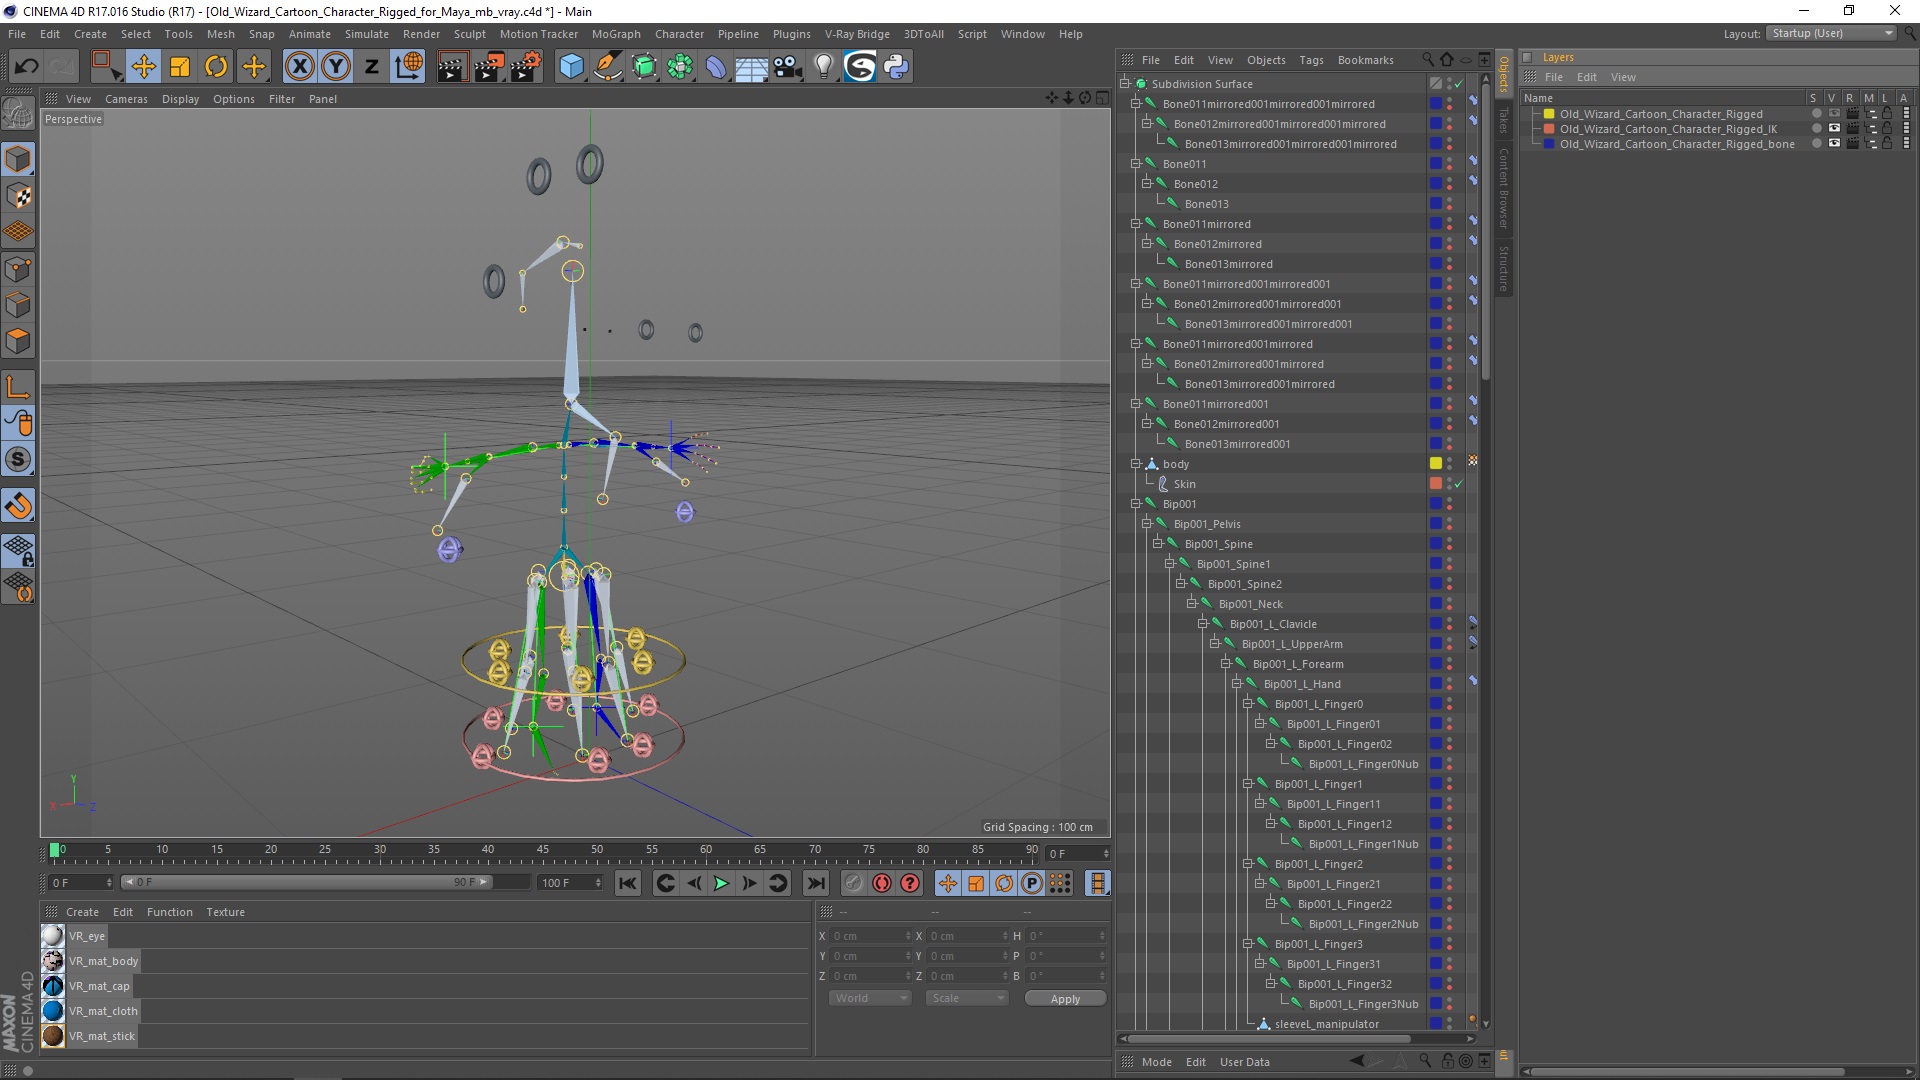The height and width of the screenshot is (1080, 1920).
Task: Open the World coordinate dropdown
Action: click(x=869, y=998)
